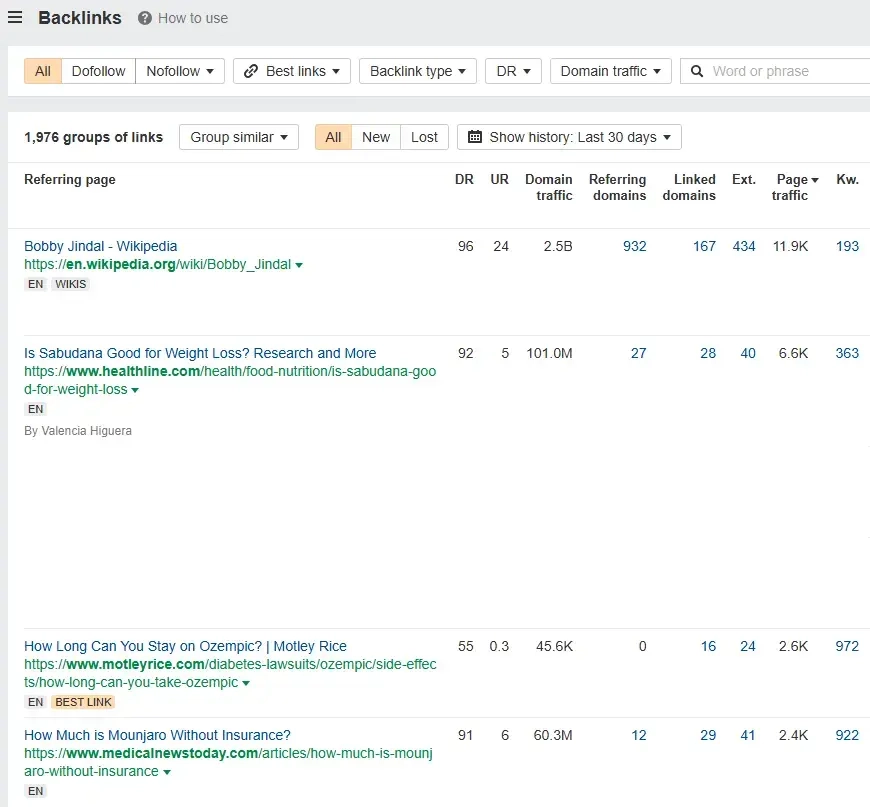Image resolution: width=870 pixels, height=807 pixels.
Task: Expand the Backlink type filter
Action: pos(418,71)
